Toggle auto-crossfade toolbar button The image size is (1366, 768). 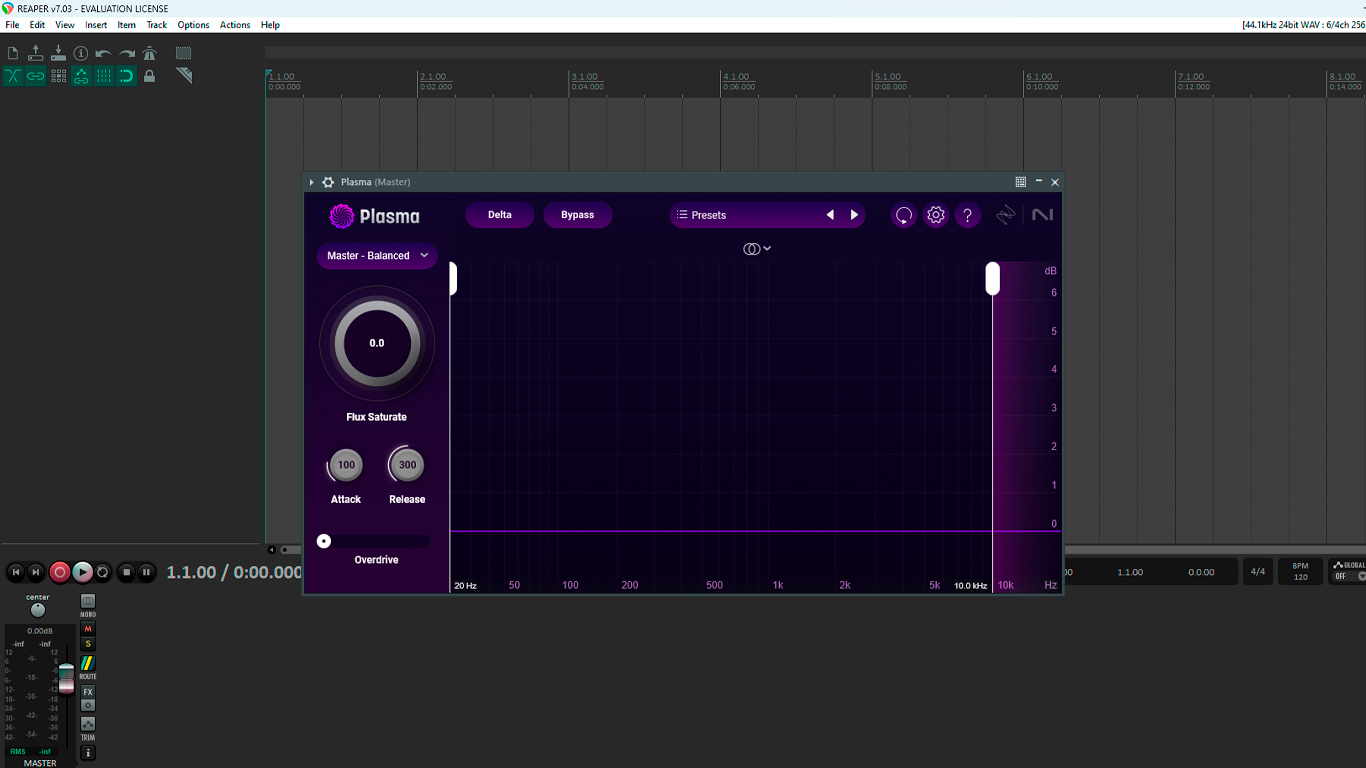click(13, 76)
